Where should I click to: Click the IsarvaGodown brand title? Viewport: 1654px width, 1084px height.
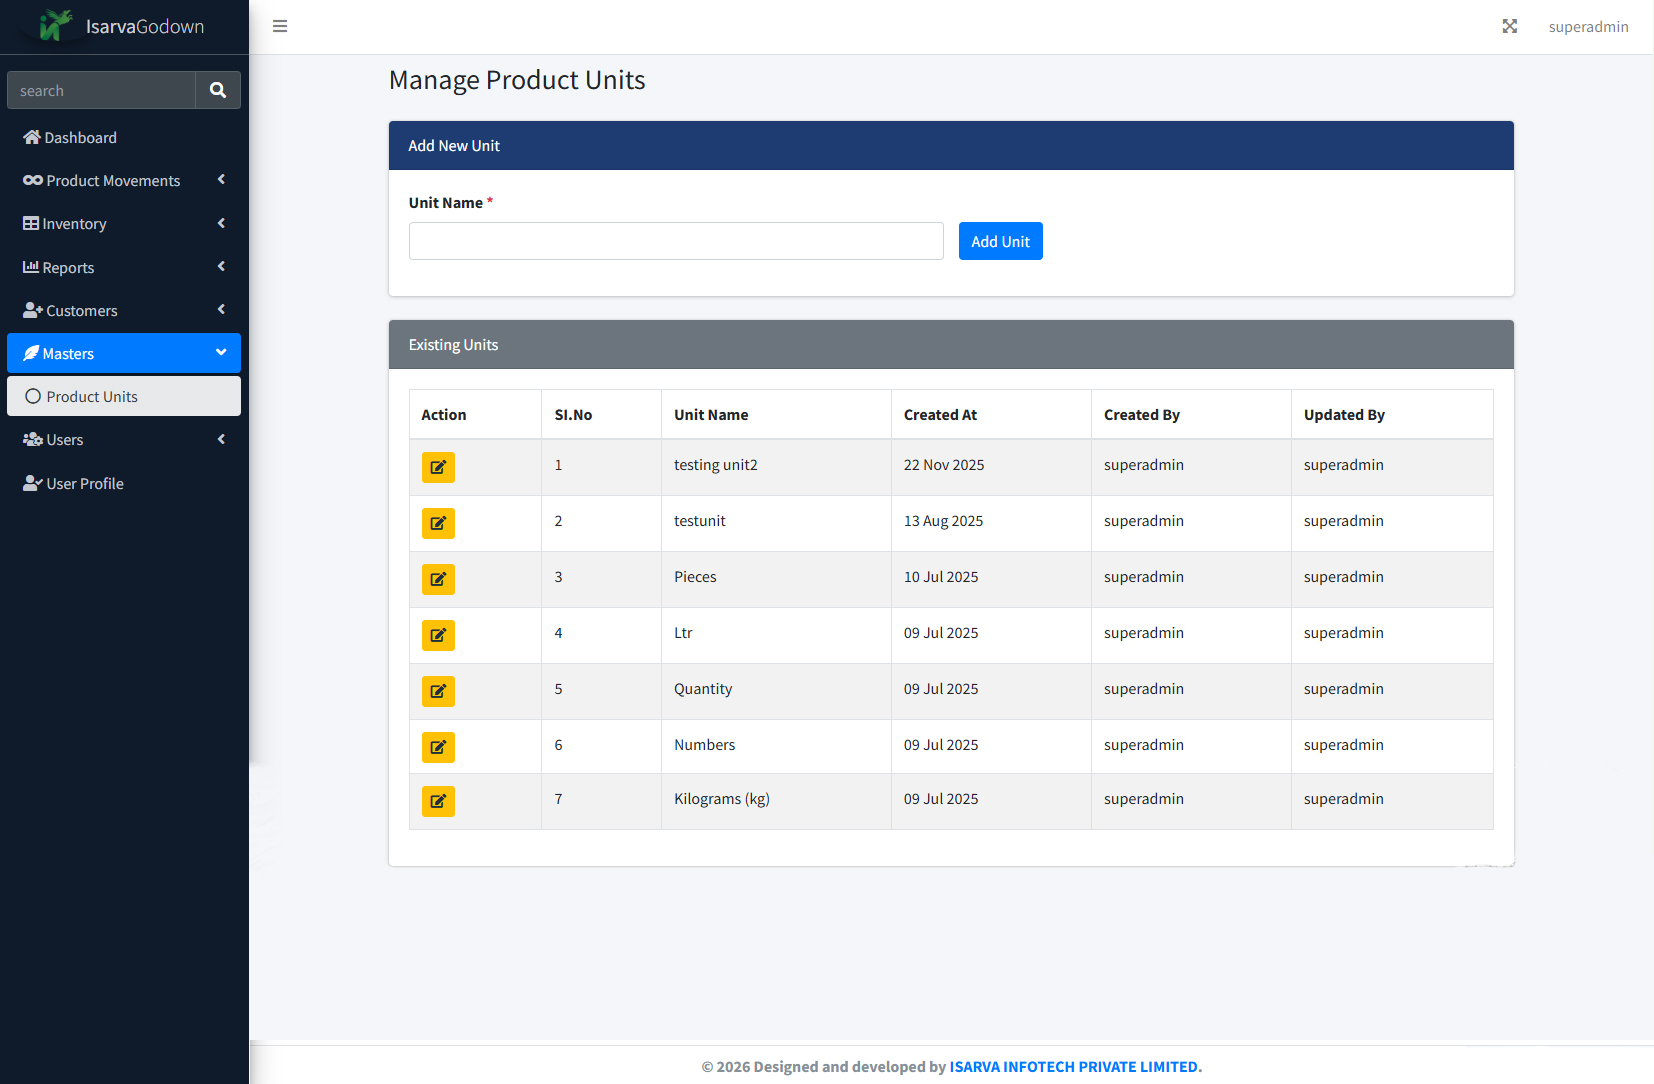tap(145, 27)
